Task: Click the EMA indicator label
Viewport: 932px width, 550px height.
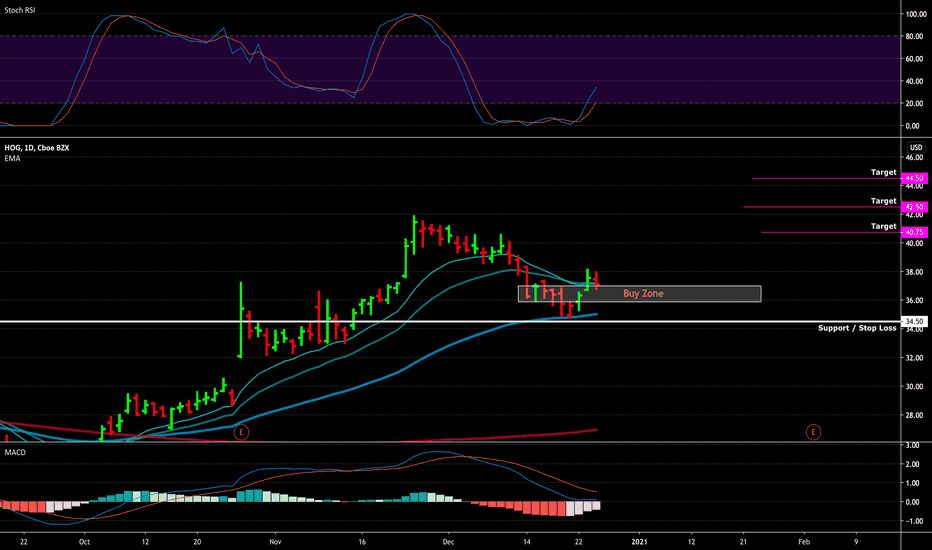Action: pyautogui.click(x=12, y=158)
